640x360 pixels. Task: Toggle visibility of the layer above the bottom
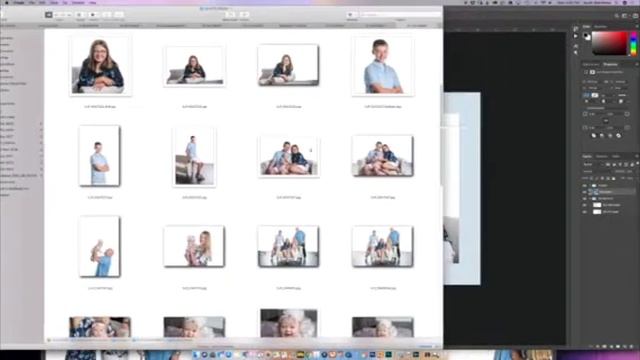pyautogui.click(x=584, y=205)
